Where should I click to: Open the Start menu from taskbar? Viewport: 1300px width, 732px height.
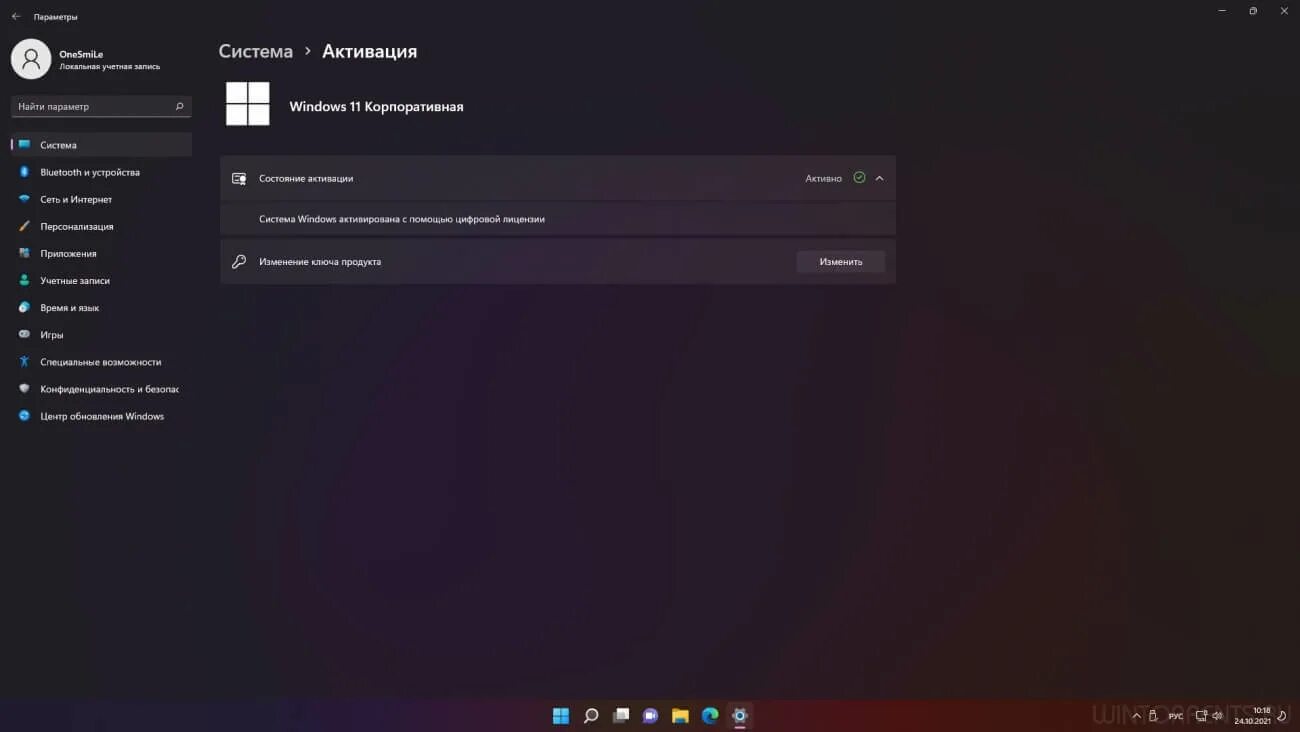pyautogui.click(x=561, y=715)
